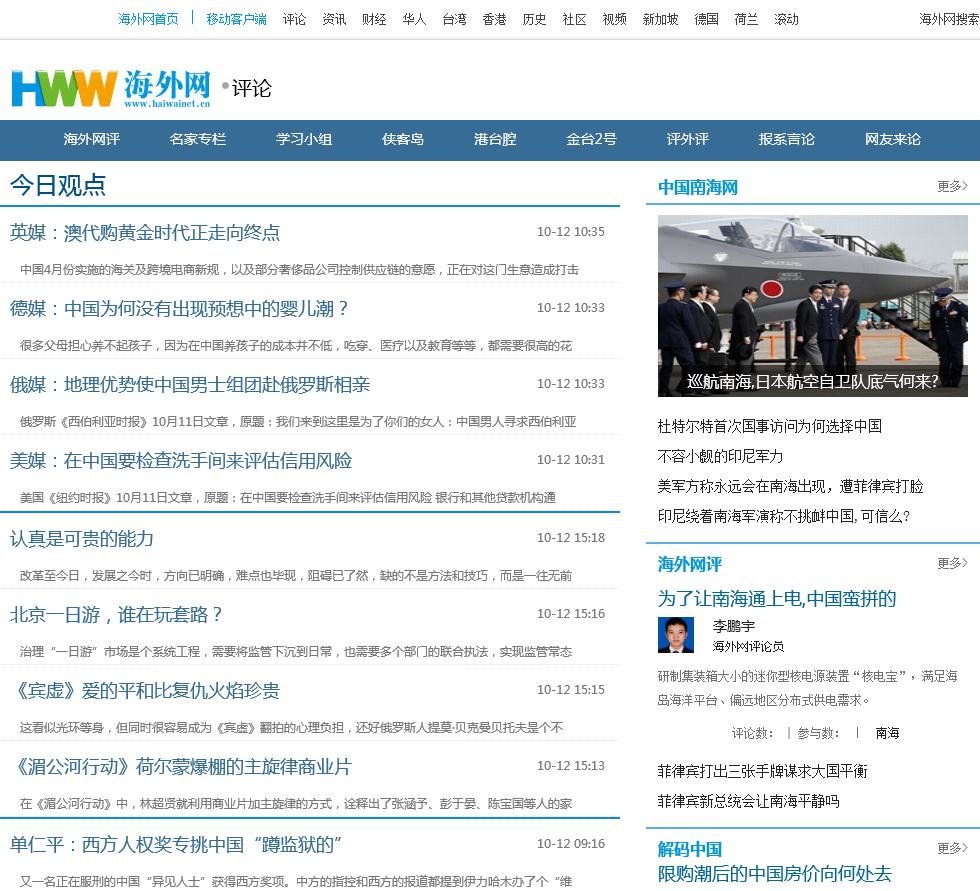Viewport: 980px width, 891px height.
Task: Open the 海外网首页 top link
Action: (148, 19)
